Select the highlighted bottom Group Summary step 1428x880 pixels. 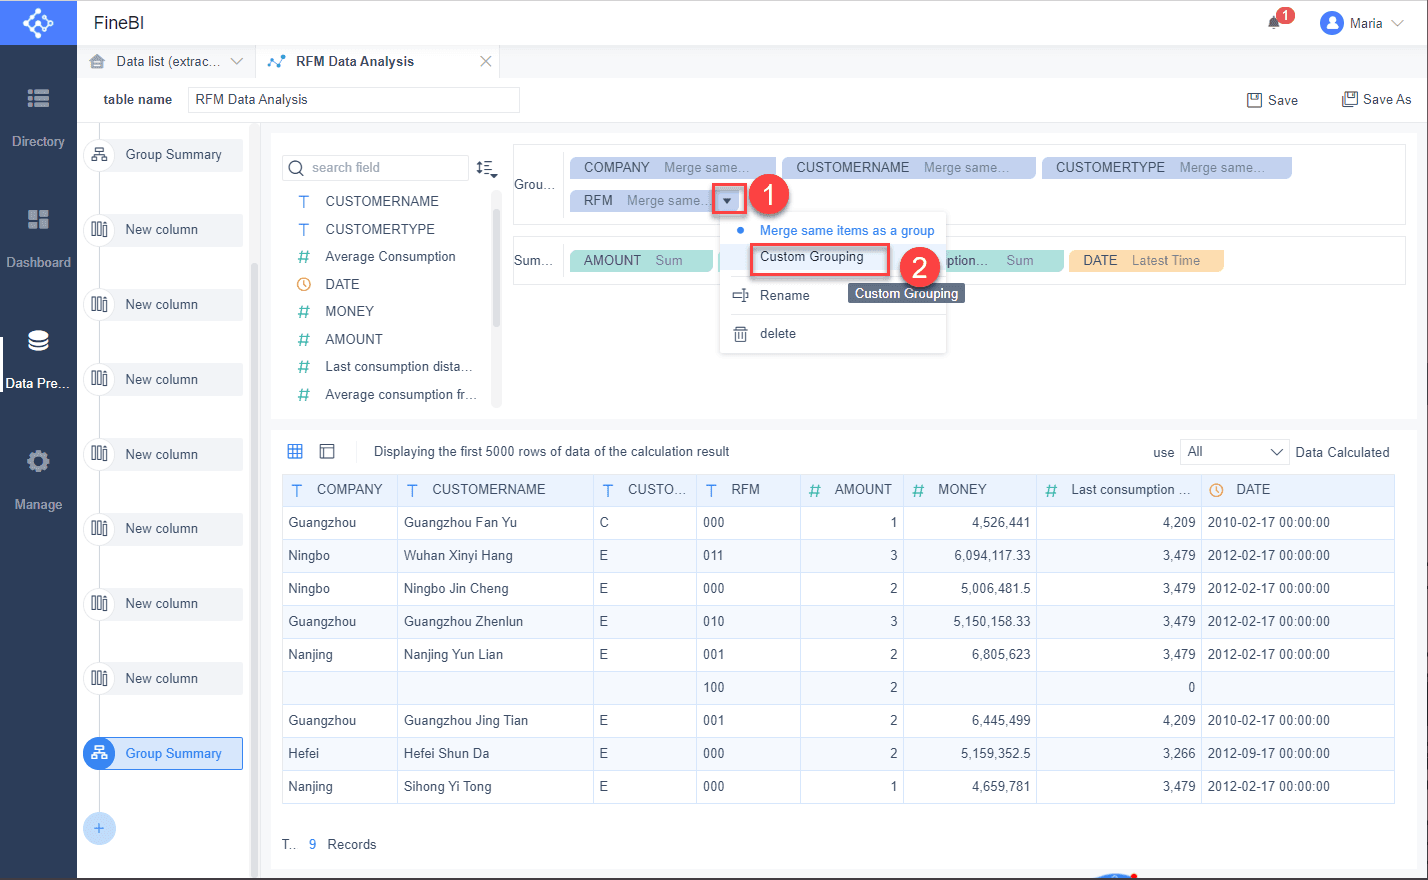(x=164, y=754)
